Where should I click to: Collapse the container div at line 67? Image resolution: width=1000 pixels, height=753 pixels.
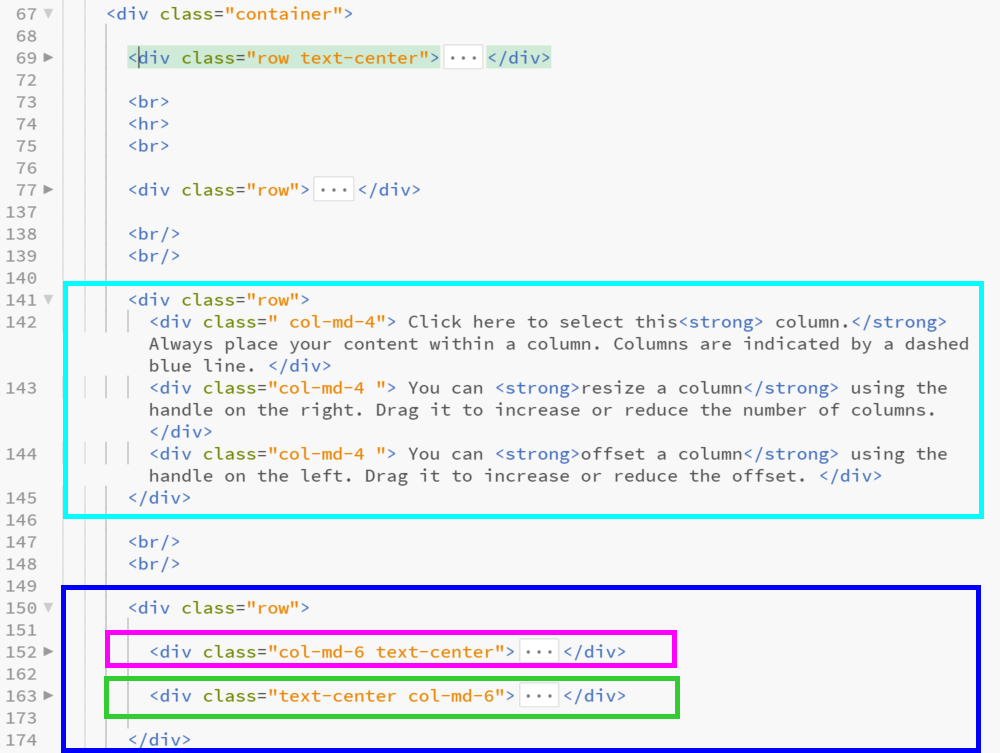click(x=49, y=15)
